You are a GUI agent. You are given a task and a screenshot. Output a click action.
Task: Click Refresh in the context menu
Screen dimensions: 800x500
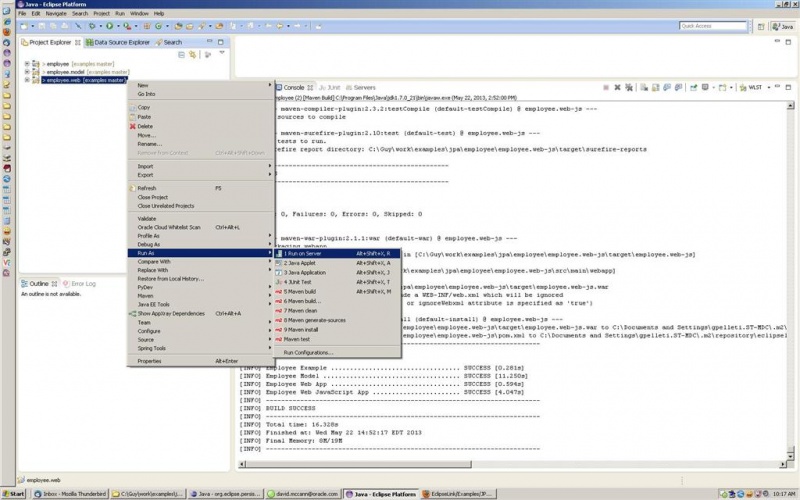201,188
